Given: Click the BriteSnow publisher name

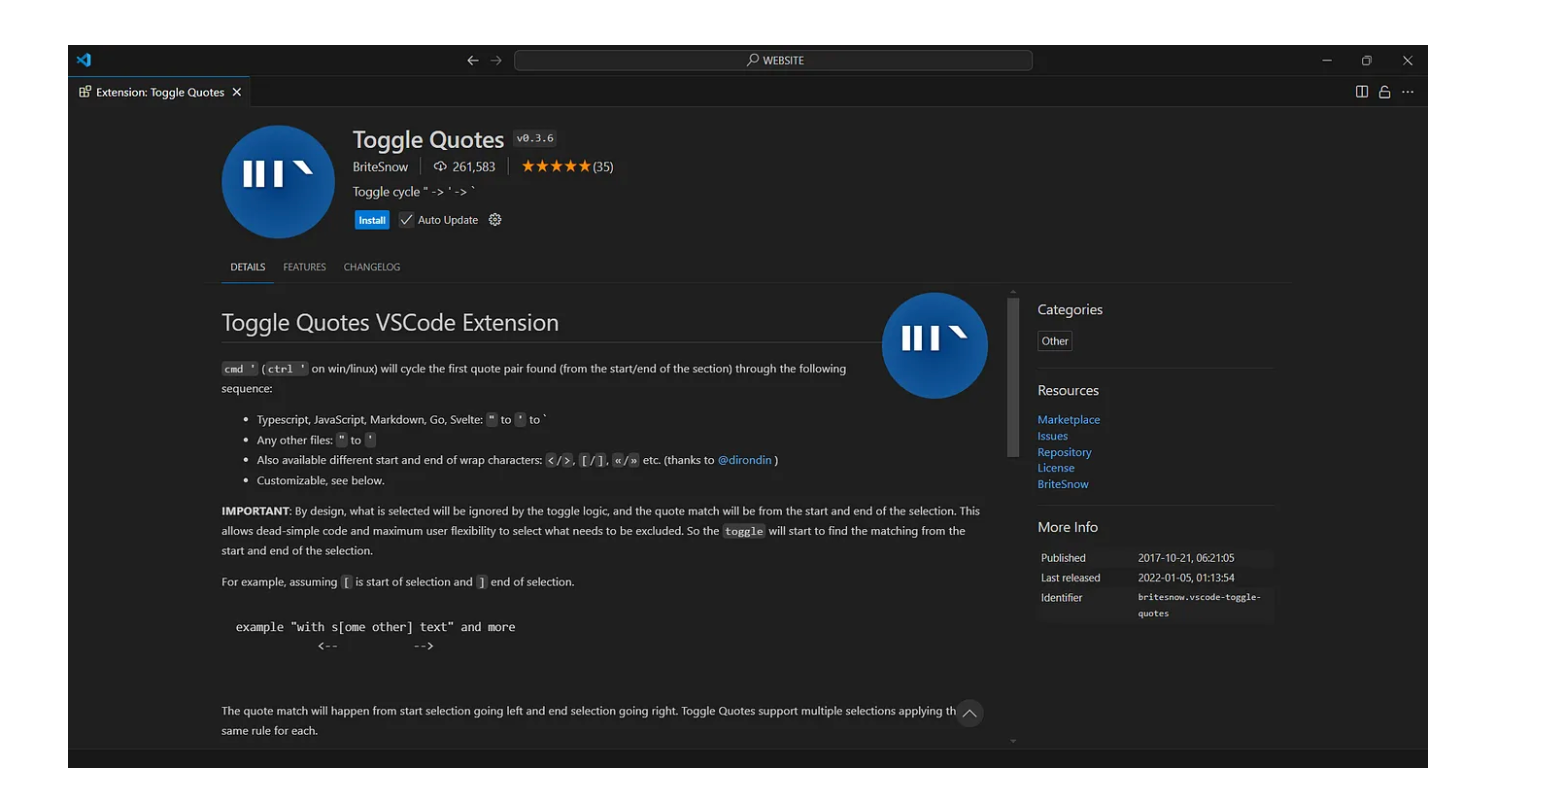Looking at the screenshot, I should [380, 167].
